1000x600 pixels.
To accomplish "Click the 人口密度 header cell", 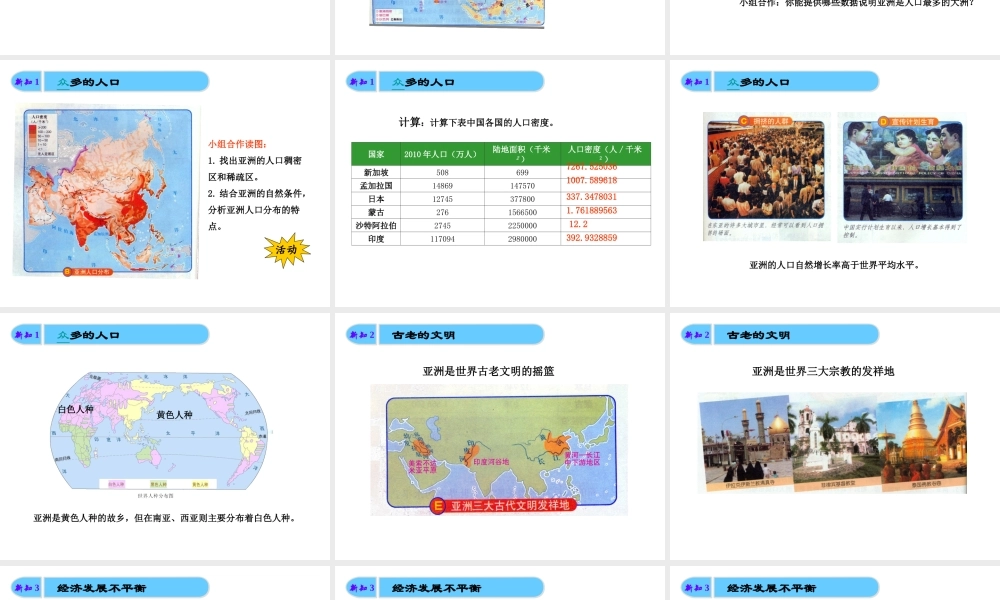I will pos(605,154).
